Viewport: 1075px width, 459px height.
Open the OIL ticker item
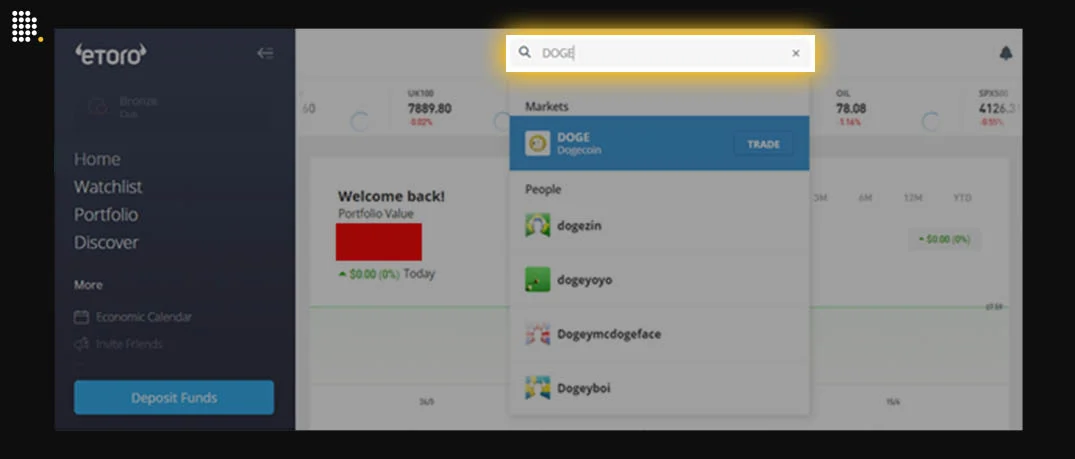pos(851,108)
